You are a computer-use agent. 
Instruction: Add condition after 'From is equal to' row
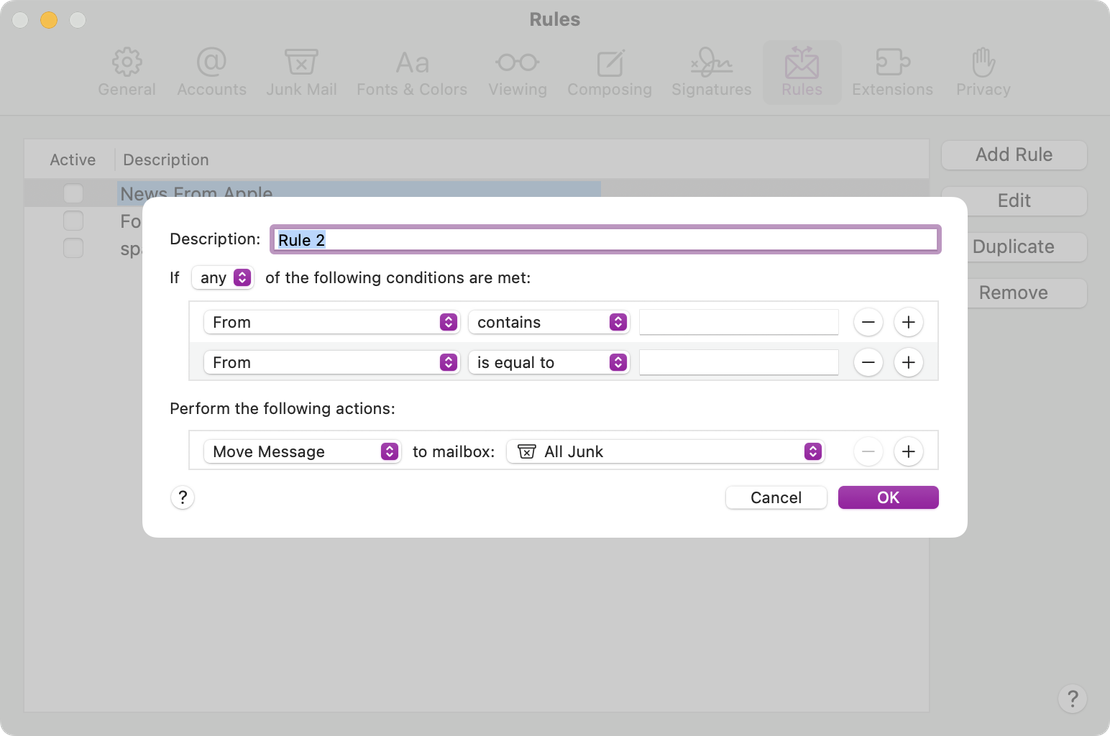[908, 362]
